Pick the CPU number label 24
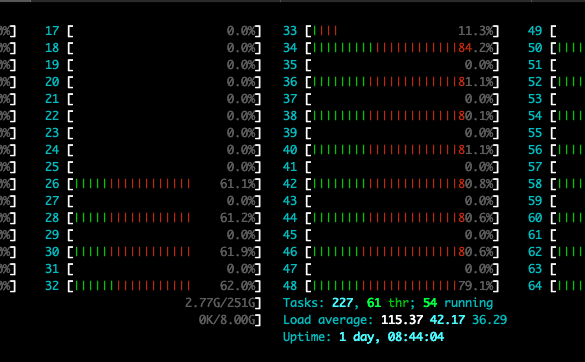Viewport: 585px width, 362px height. click(52, 150)
